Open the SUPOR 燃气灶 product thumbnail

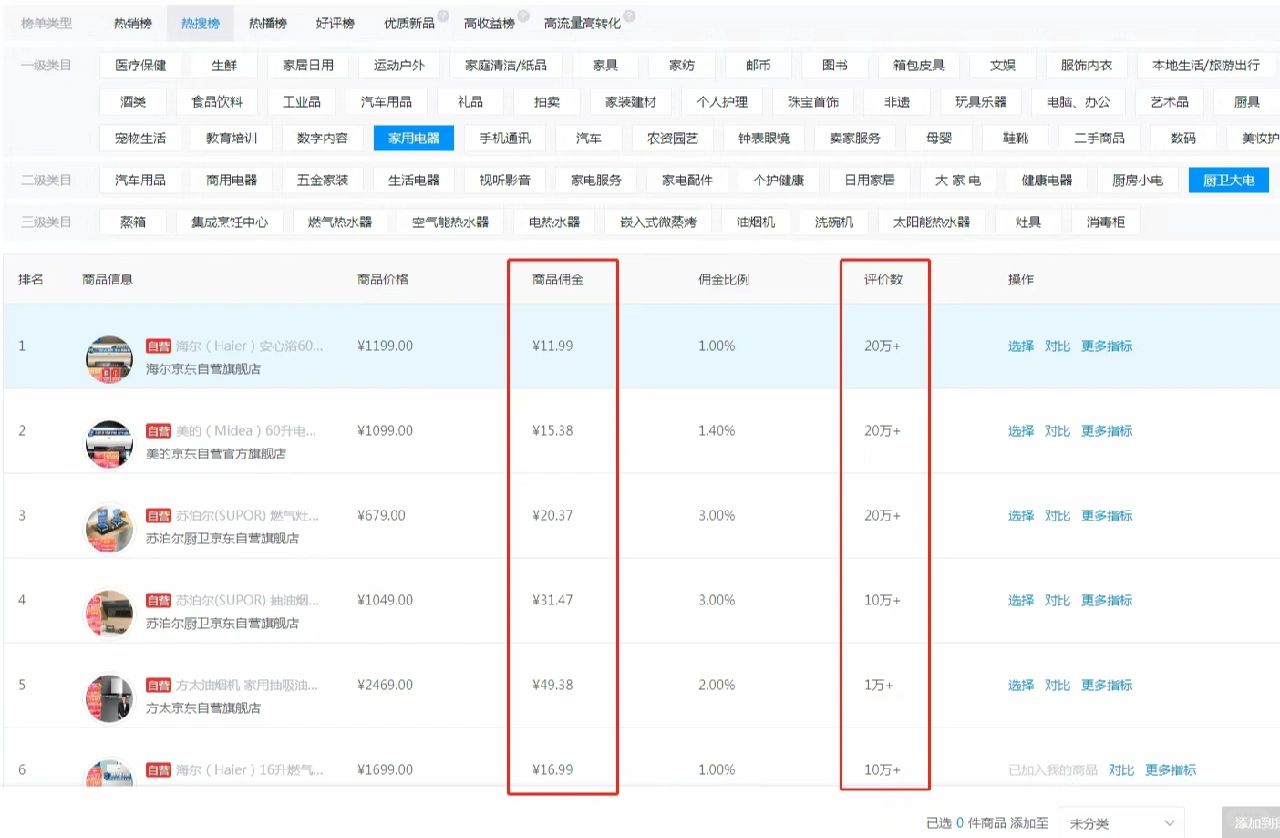(x=109, y=528)
